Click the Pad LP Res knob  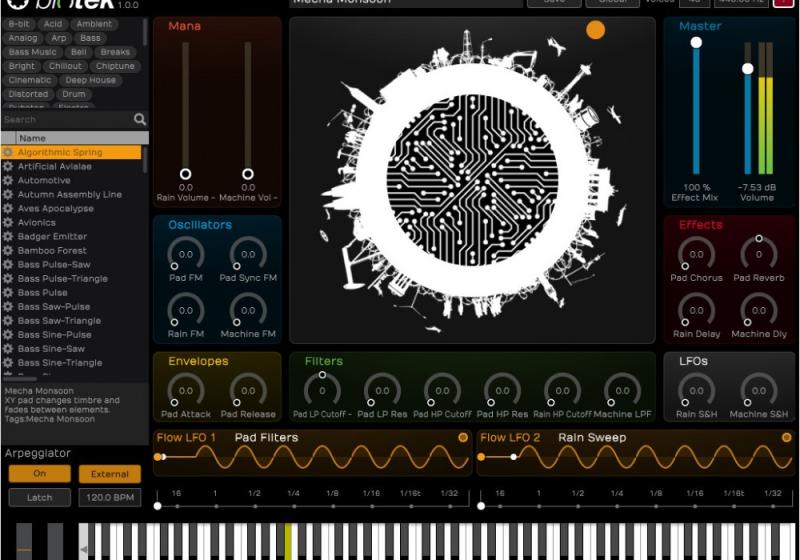pyautogui.click(x=382, y=391)
